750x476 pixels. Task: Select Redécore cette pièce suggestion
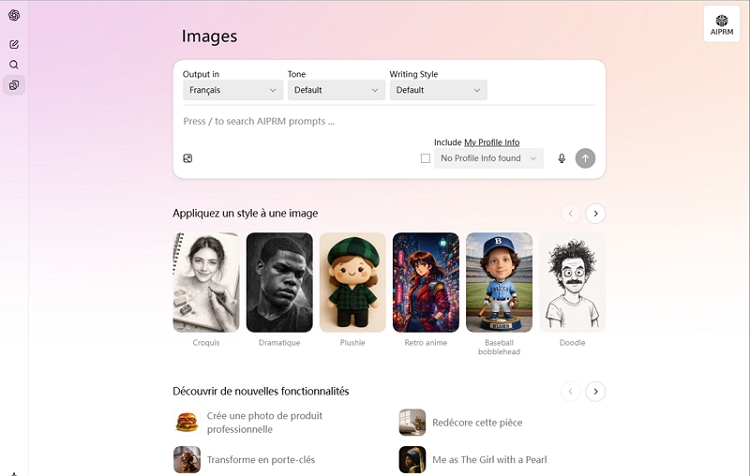point(477,422)
